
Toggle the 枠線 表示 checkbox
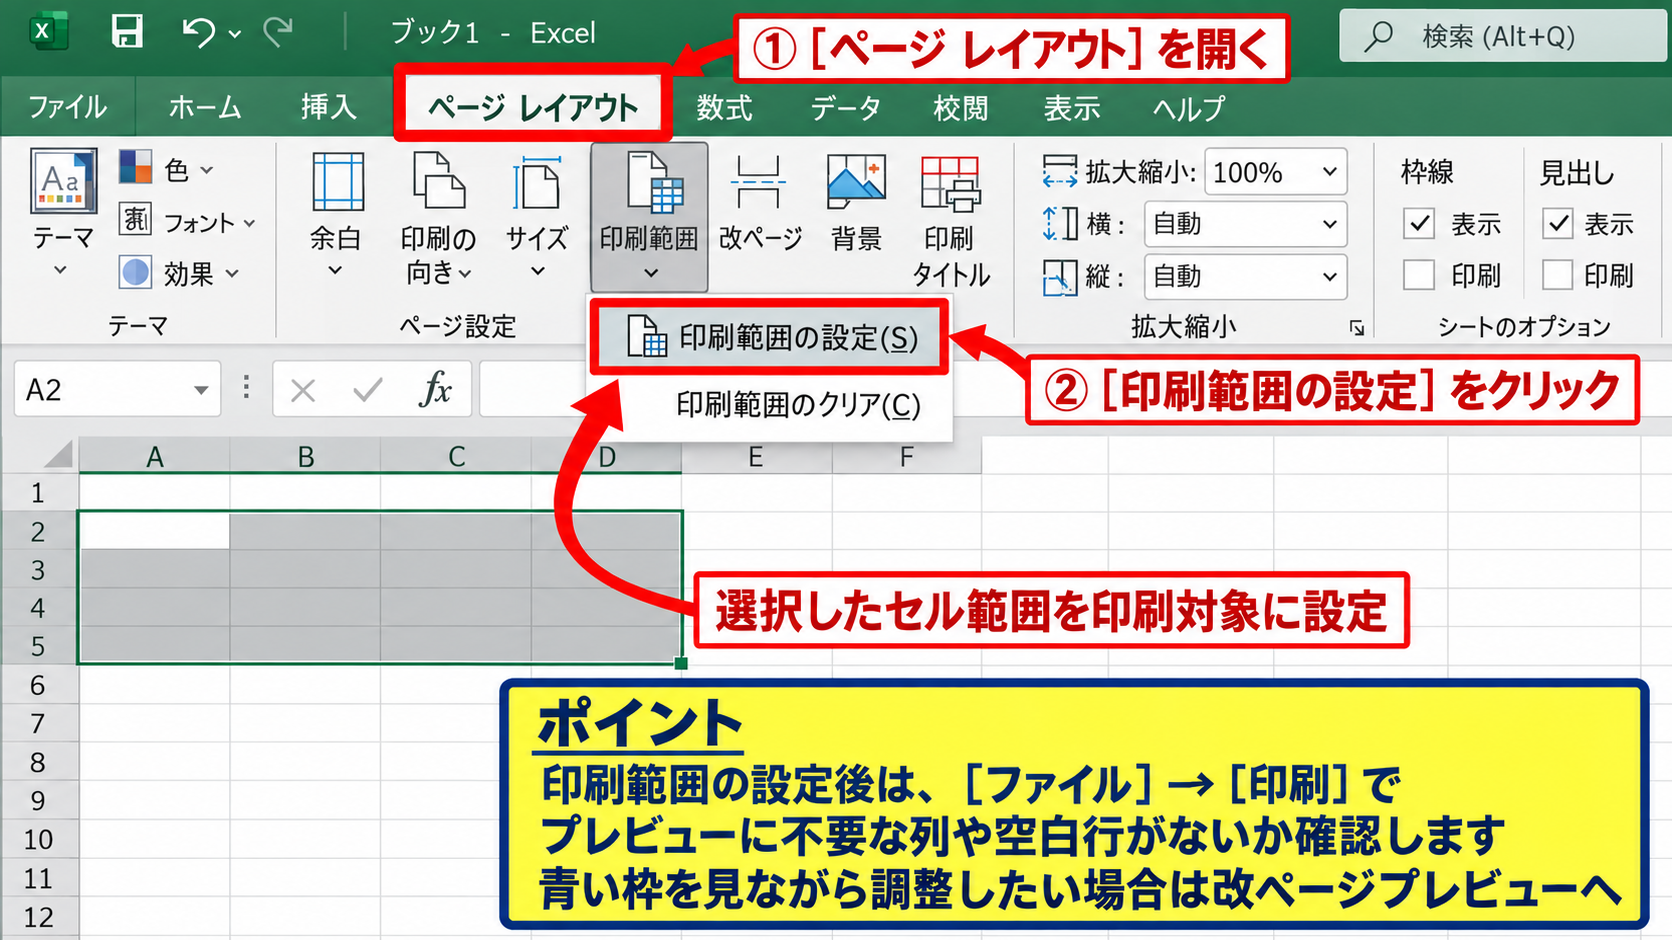coord(1419,223)
